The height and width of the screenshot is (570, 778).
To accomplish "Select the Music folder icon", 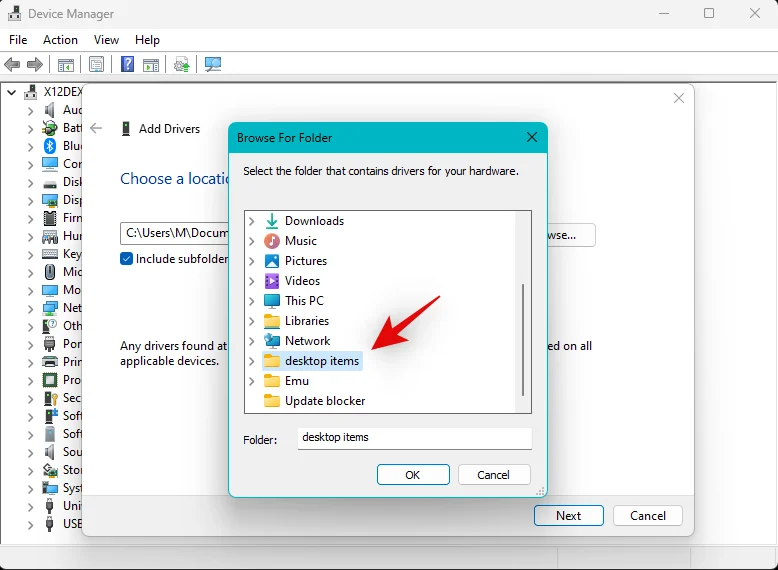I will click(272, 241).
